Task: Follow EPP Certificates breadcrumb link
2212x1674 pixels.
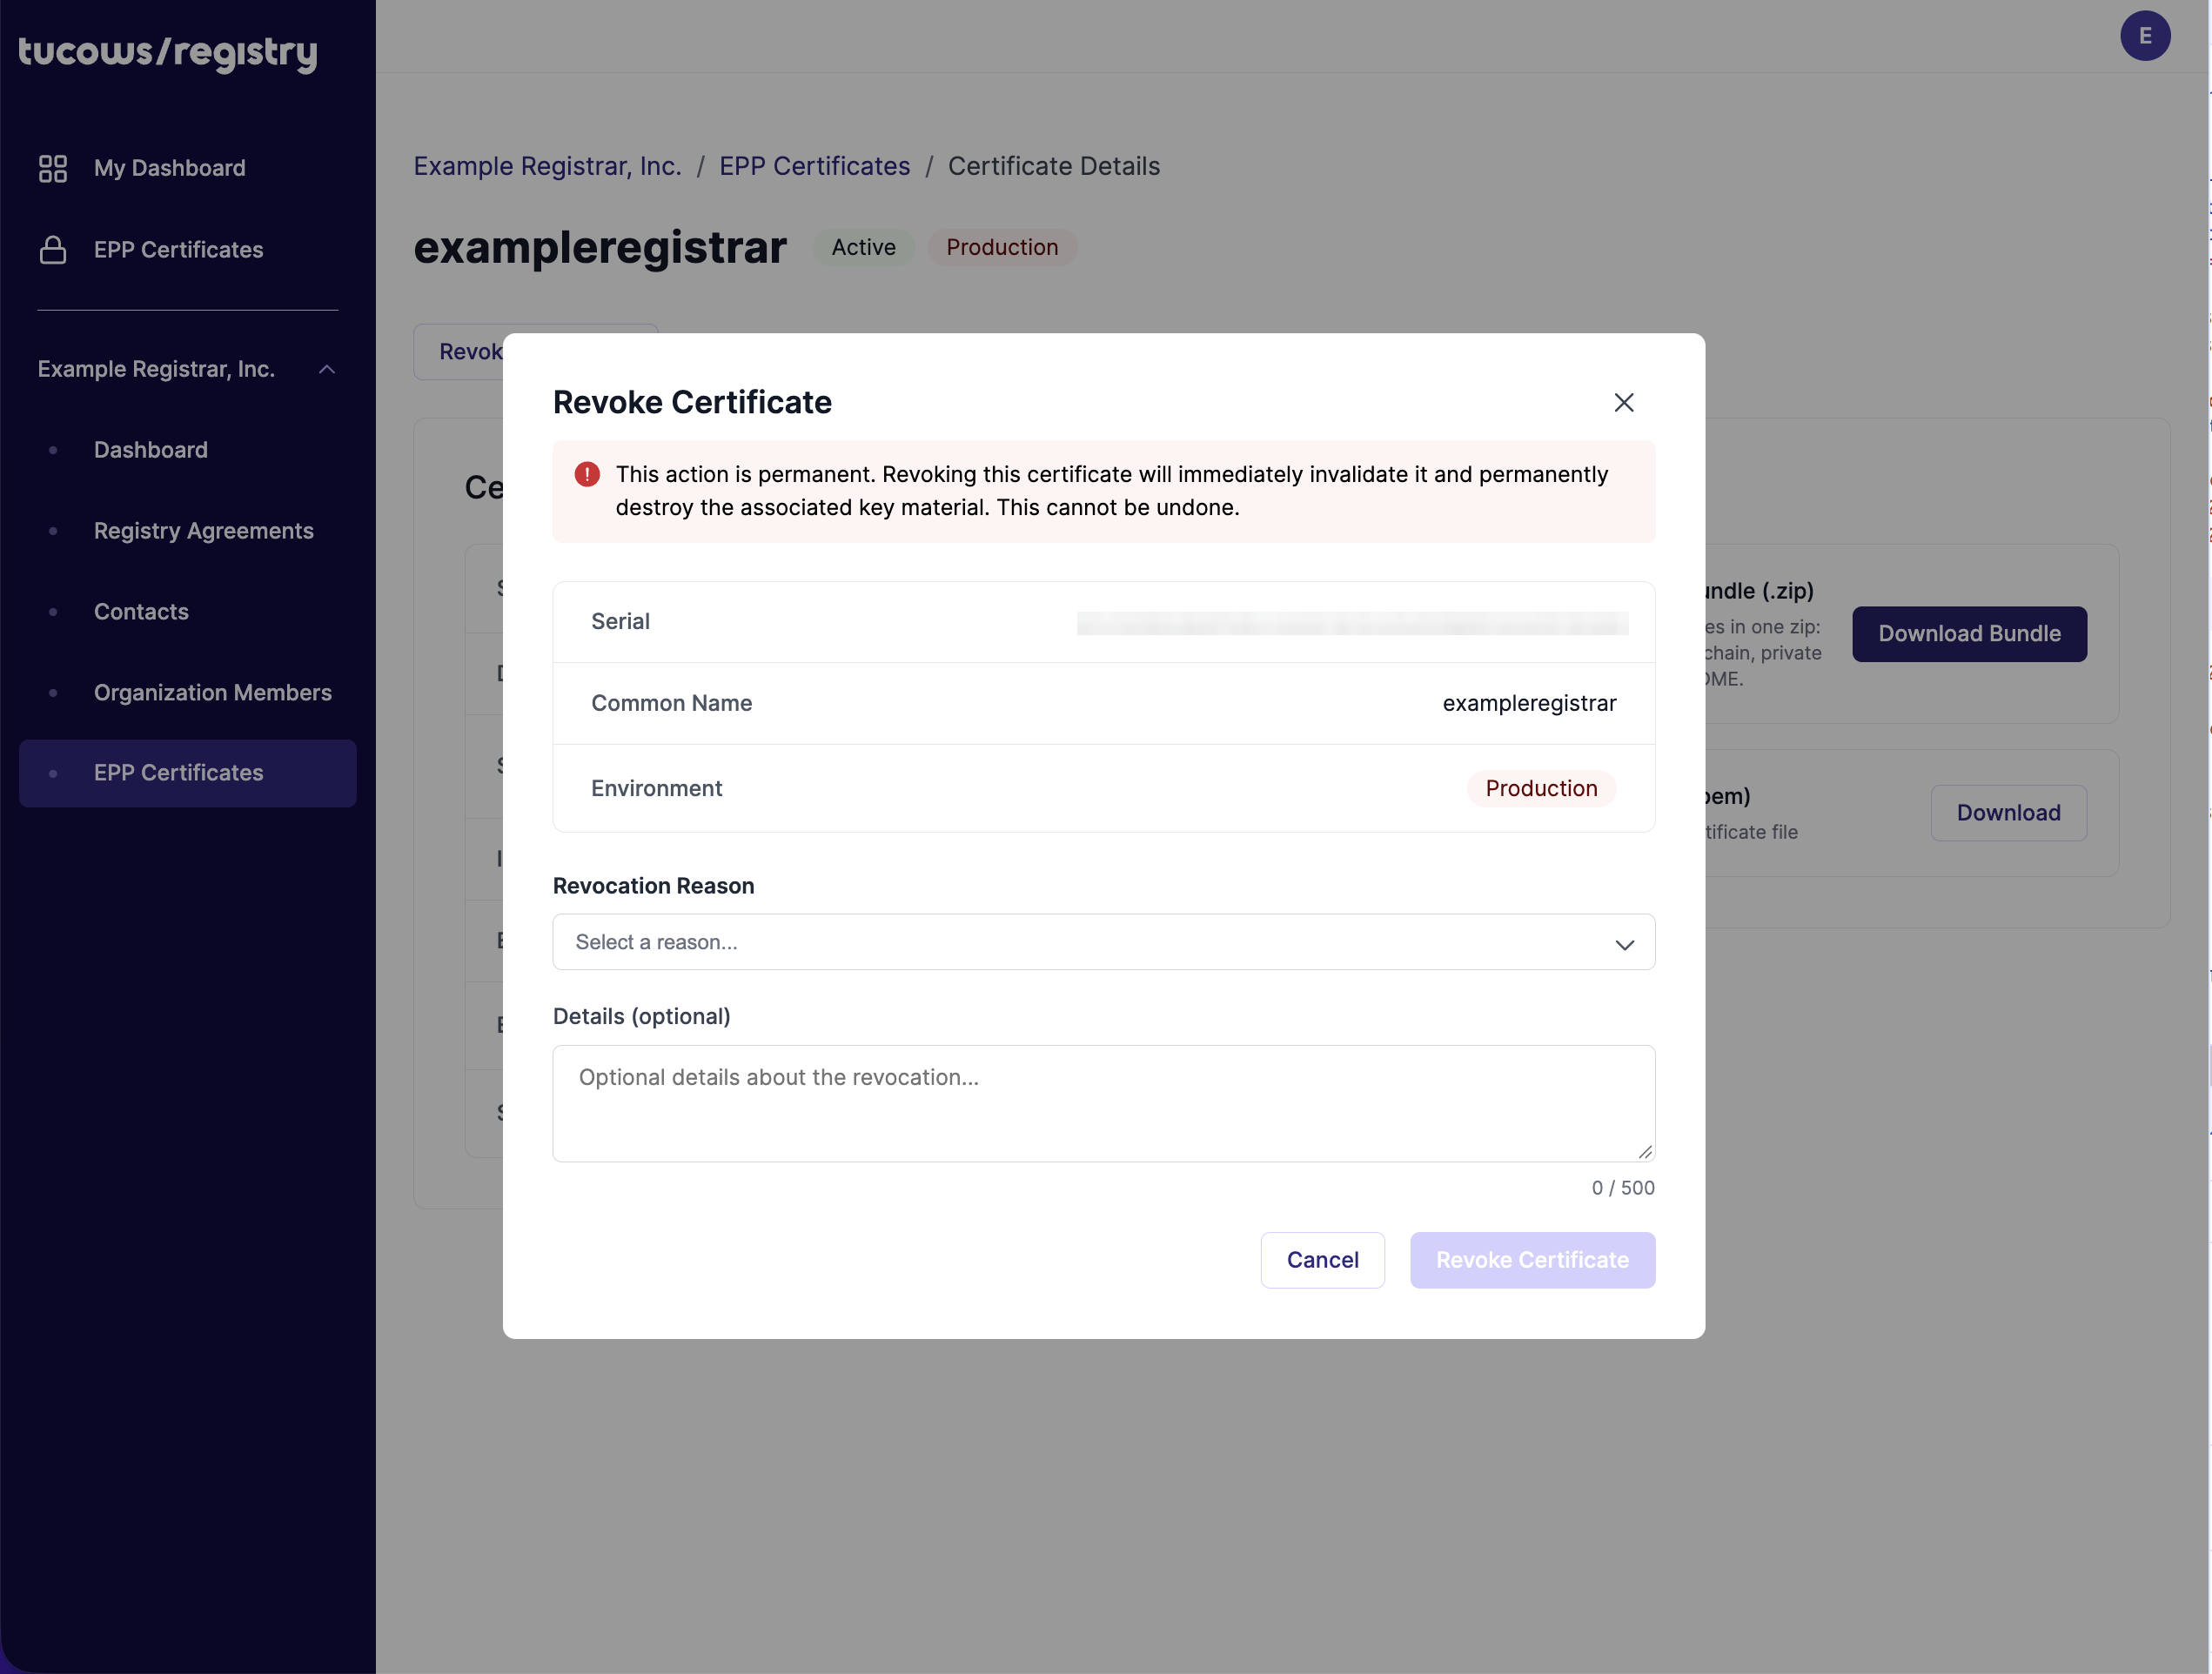Action: (x=814, y=166)
